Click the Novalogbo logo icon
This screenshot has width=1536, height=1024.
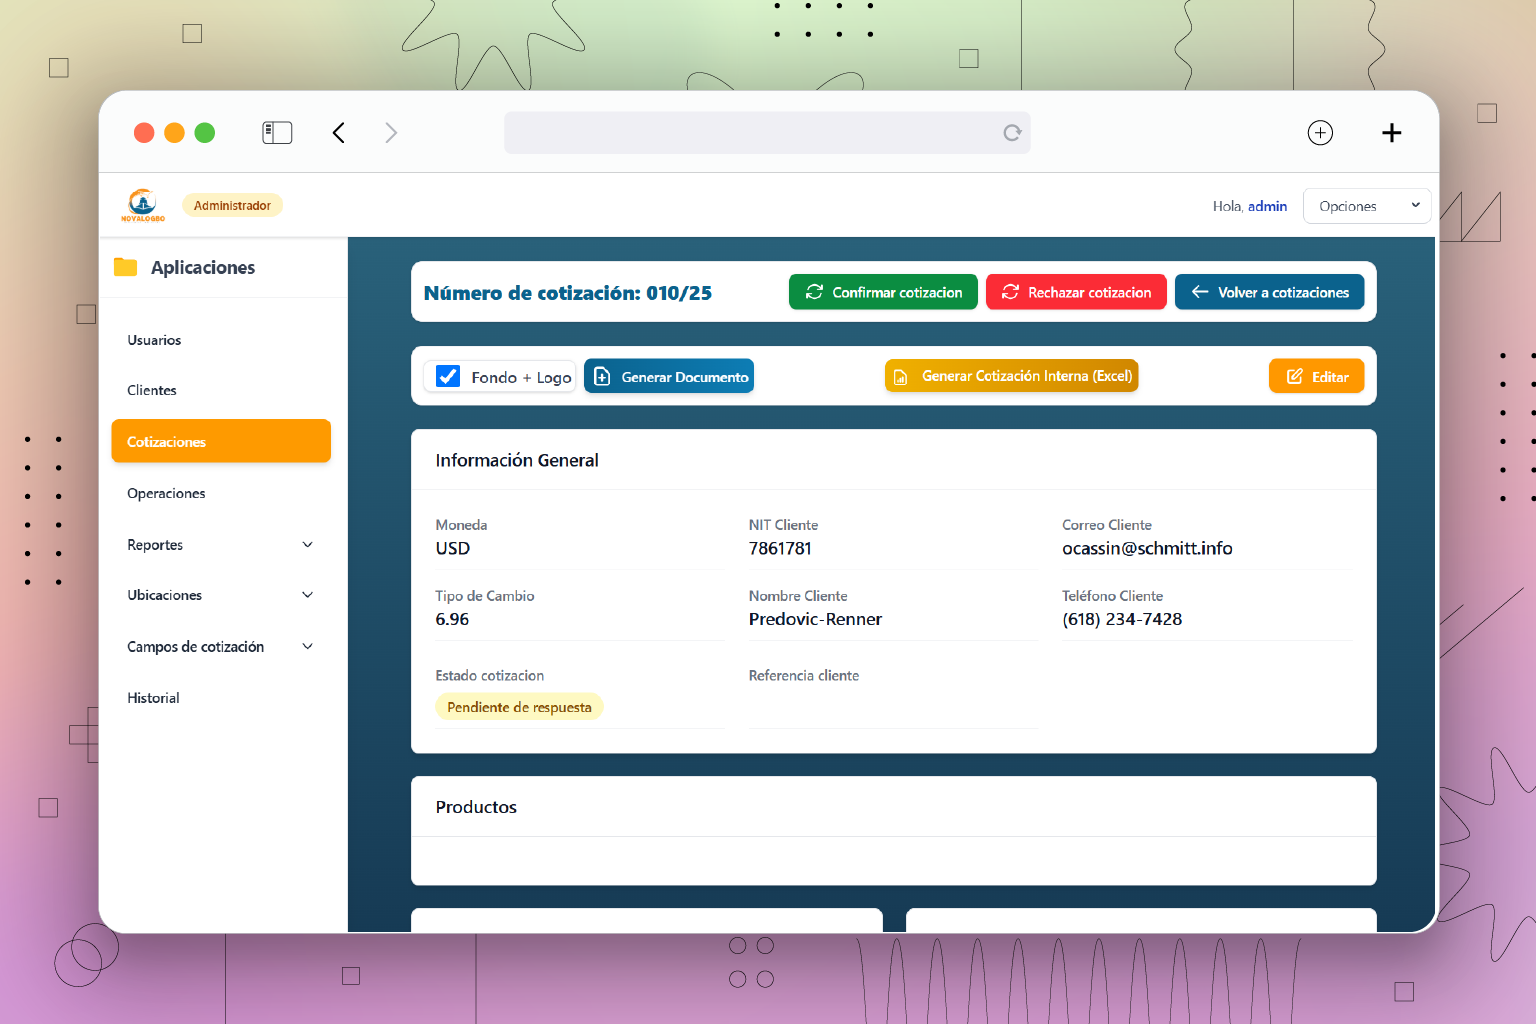point(143,204)
